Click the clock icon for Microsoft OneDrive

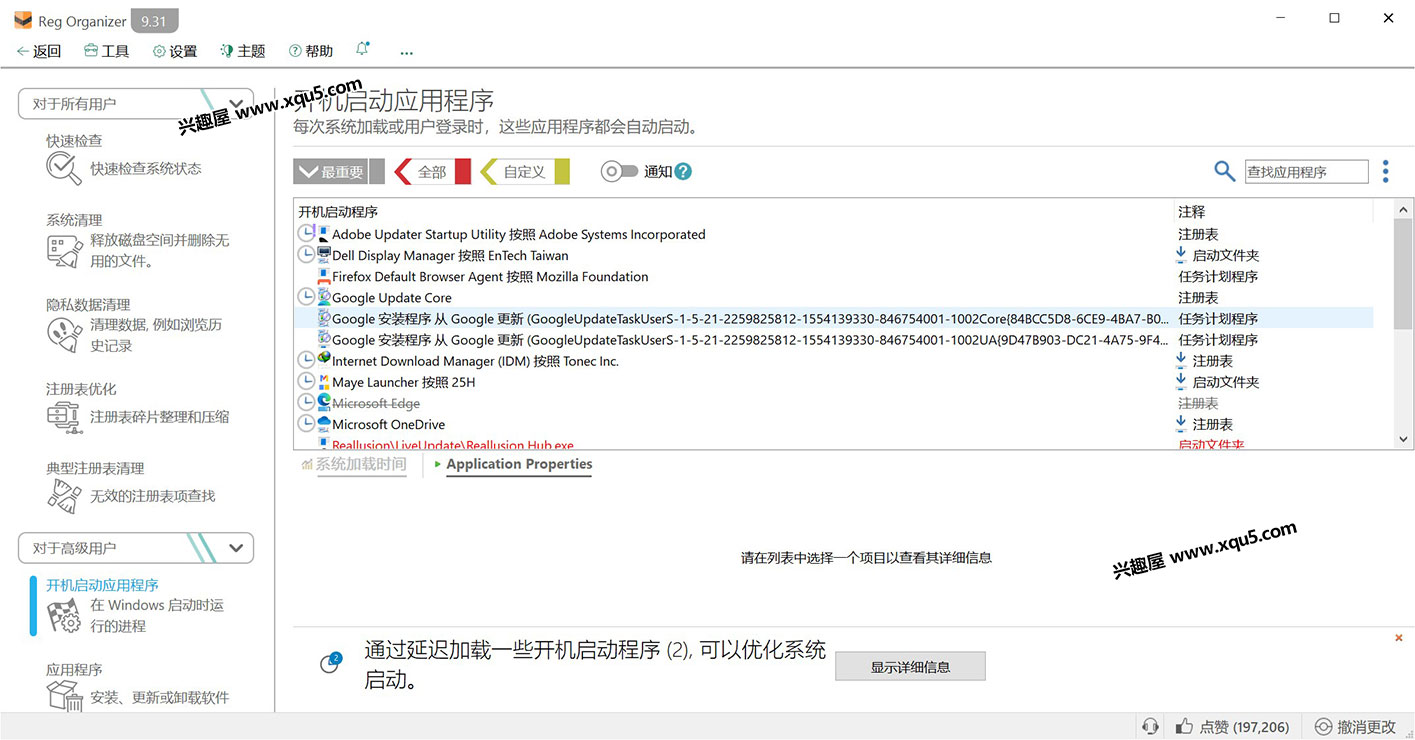[306, 424]
